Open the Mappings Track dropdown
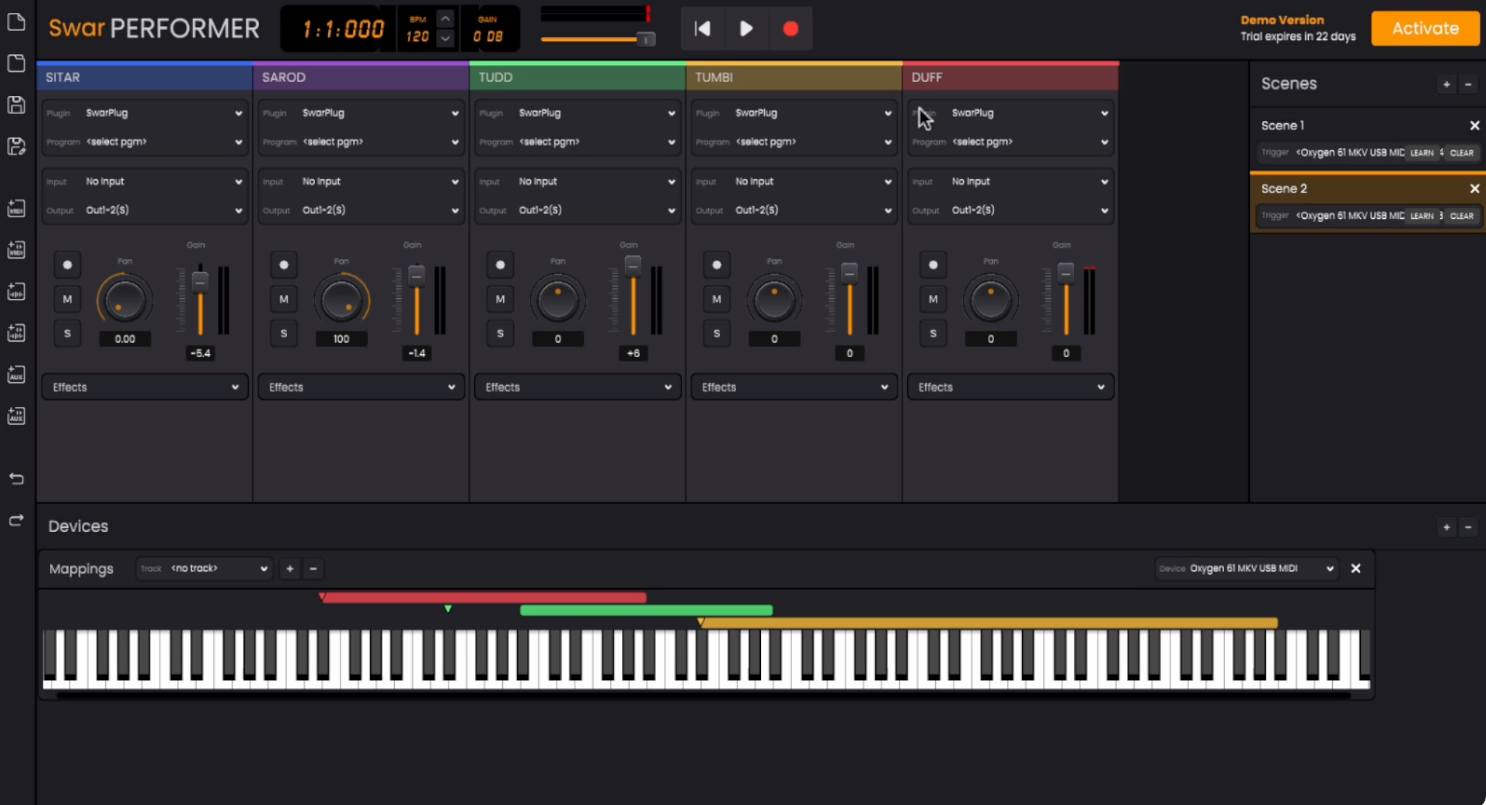The image size is (1486, 805). [x=204, y=569]
